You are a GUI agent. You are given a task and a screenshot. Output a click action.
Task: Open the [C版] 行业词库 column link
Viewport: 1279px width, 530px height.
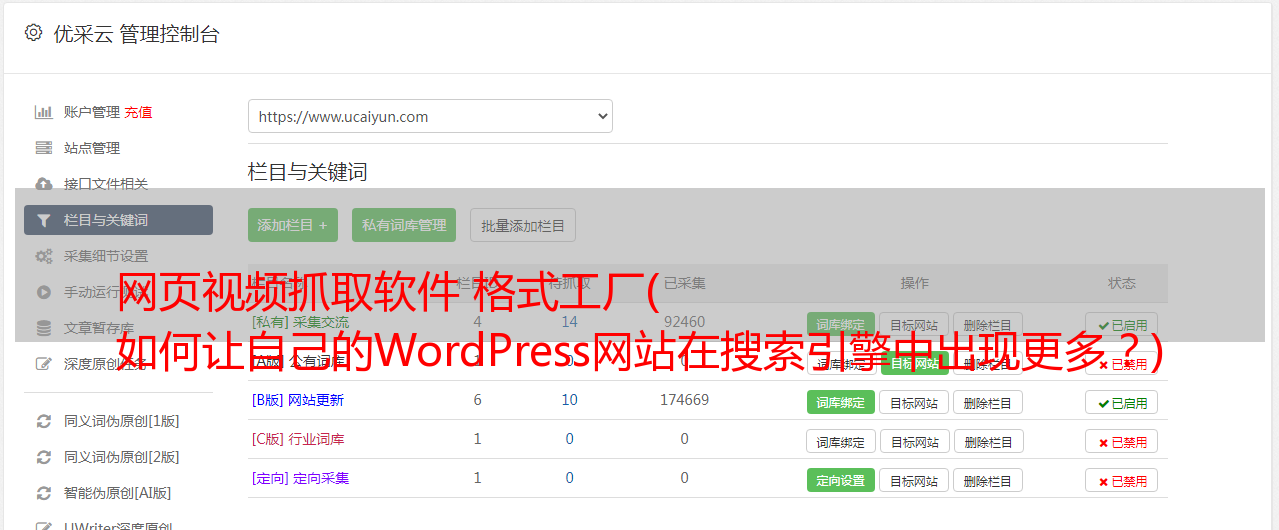298,439
